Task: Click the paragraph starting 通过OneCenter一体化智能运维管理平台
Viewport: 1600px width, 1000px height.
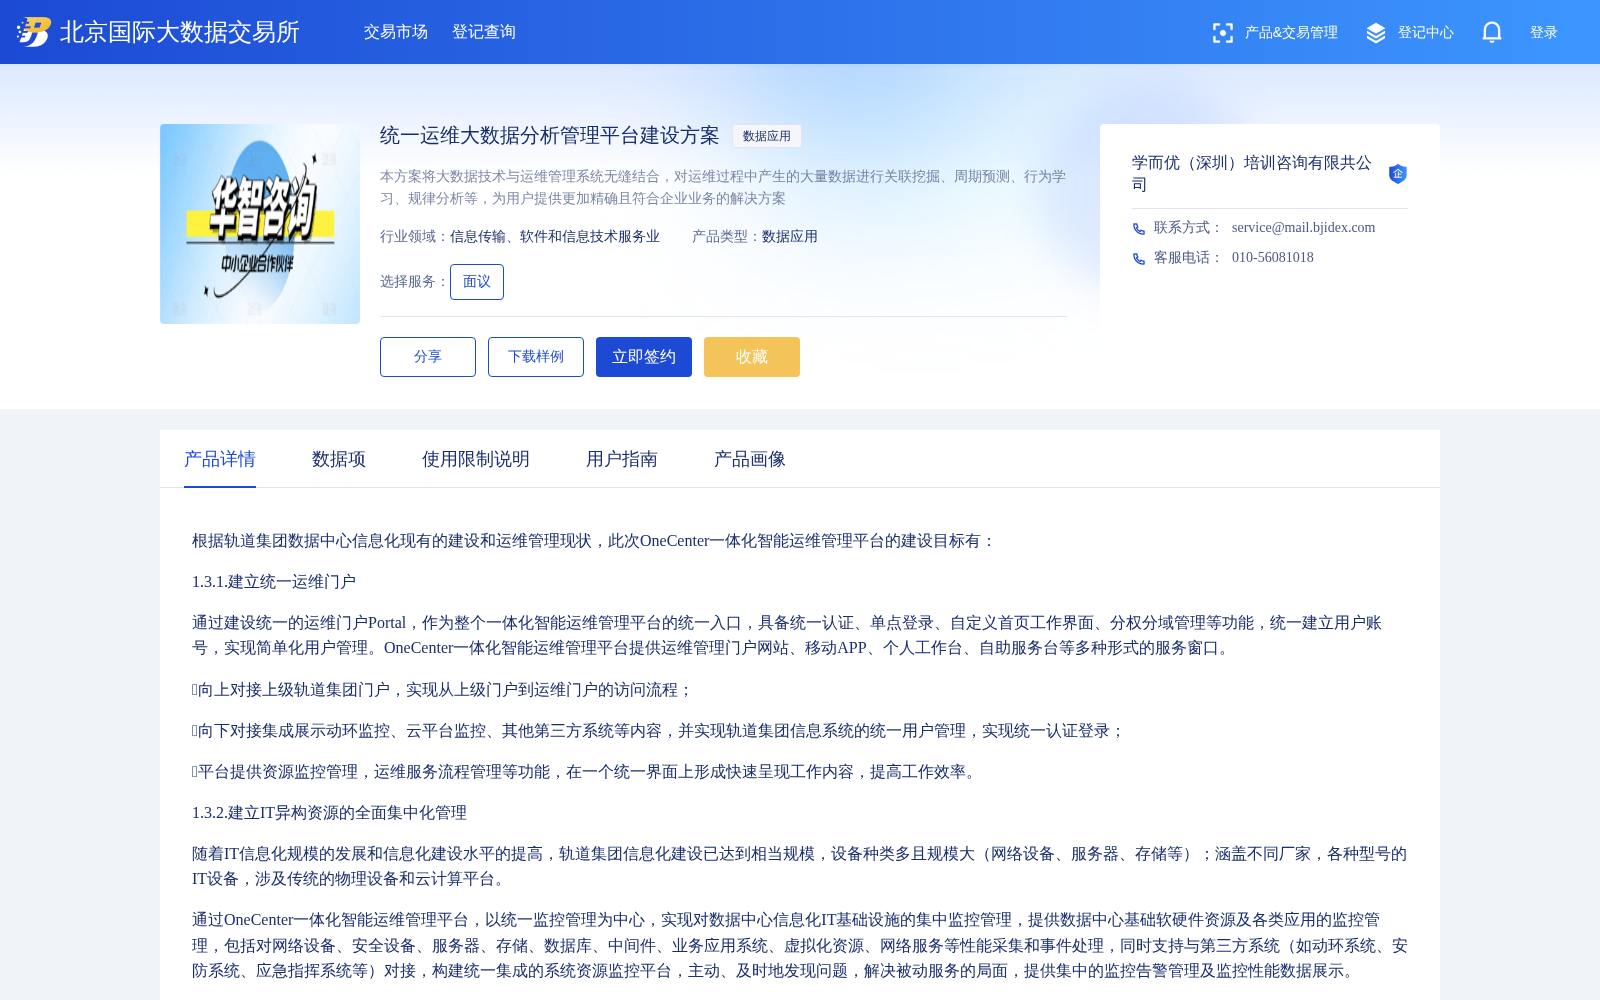Action: pyautogui.click(x=800, y=945)
